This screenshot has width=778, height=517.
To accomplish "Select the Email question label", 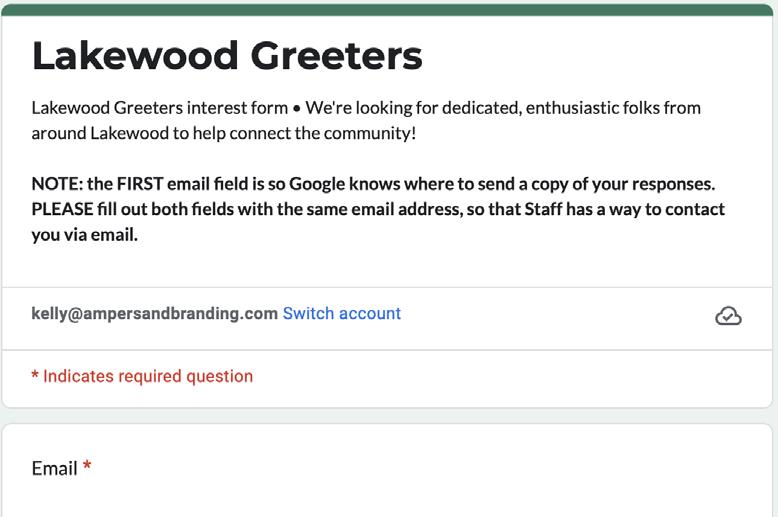I will 55,468.
